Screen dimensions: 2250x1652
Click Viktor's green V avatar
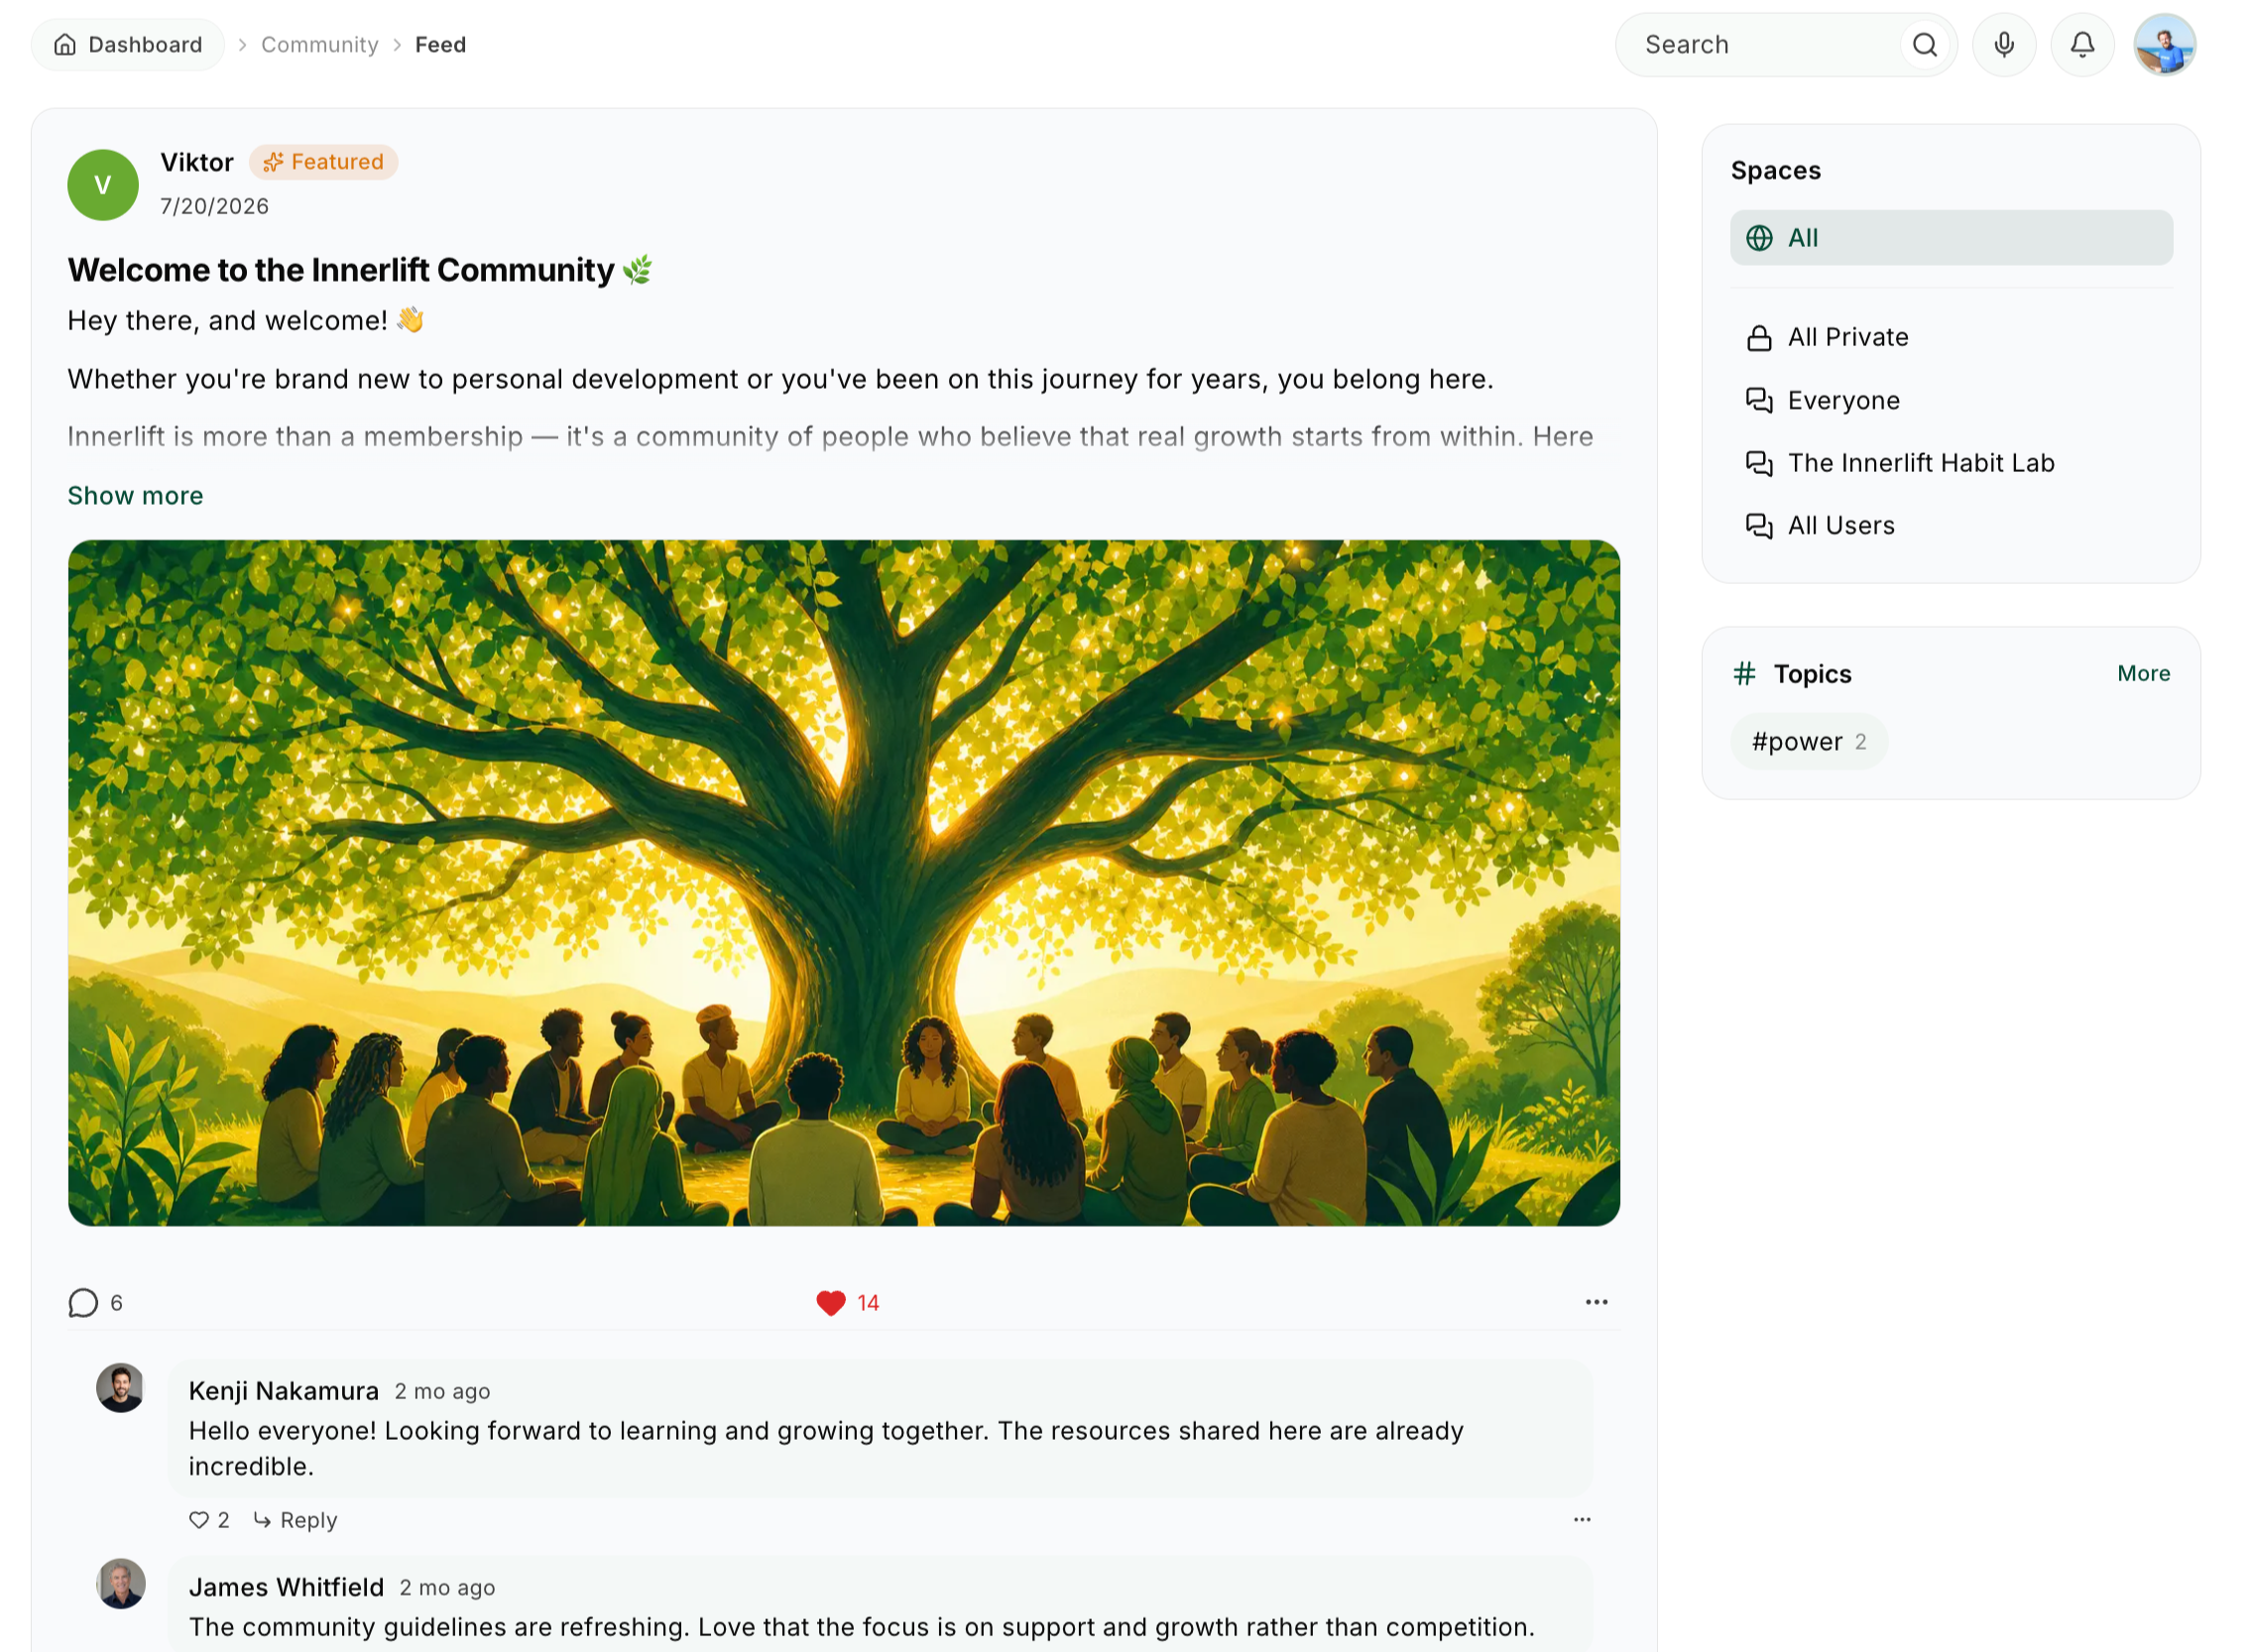pos(103,185)
